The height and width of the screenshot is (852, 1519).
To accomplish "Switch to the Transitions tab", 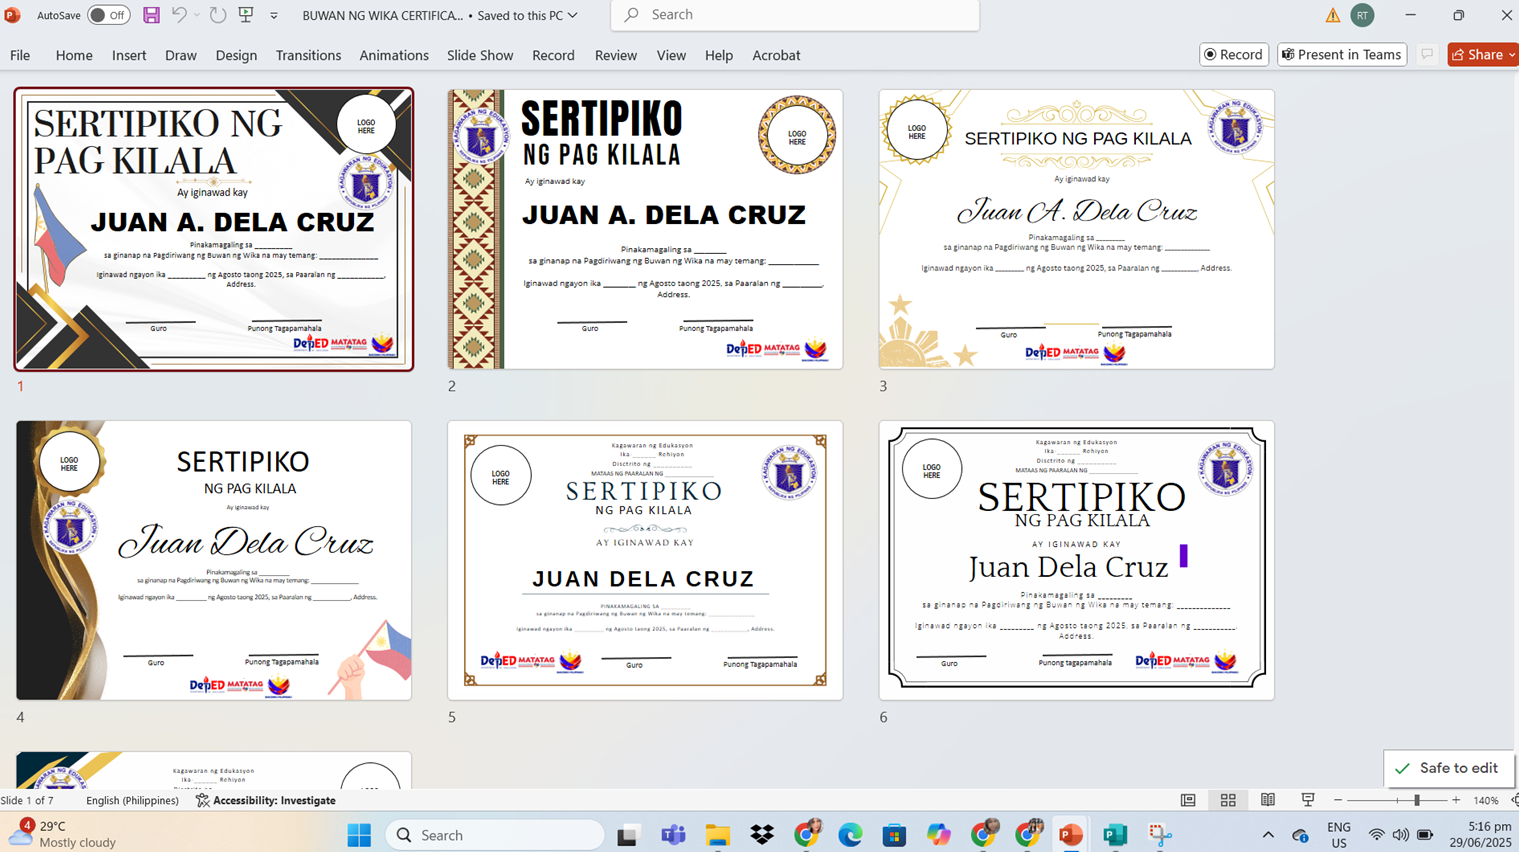I will 308,55.
